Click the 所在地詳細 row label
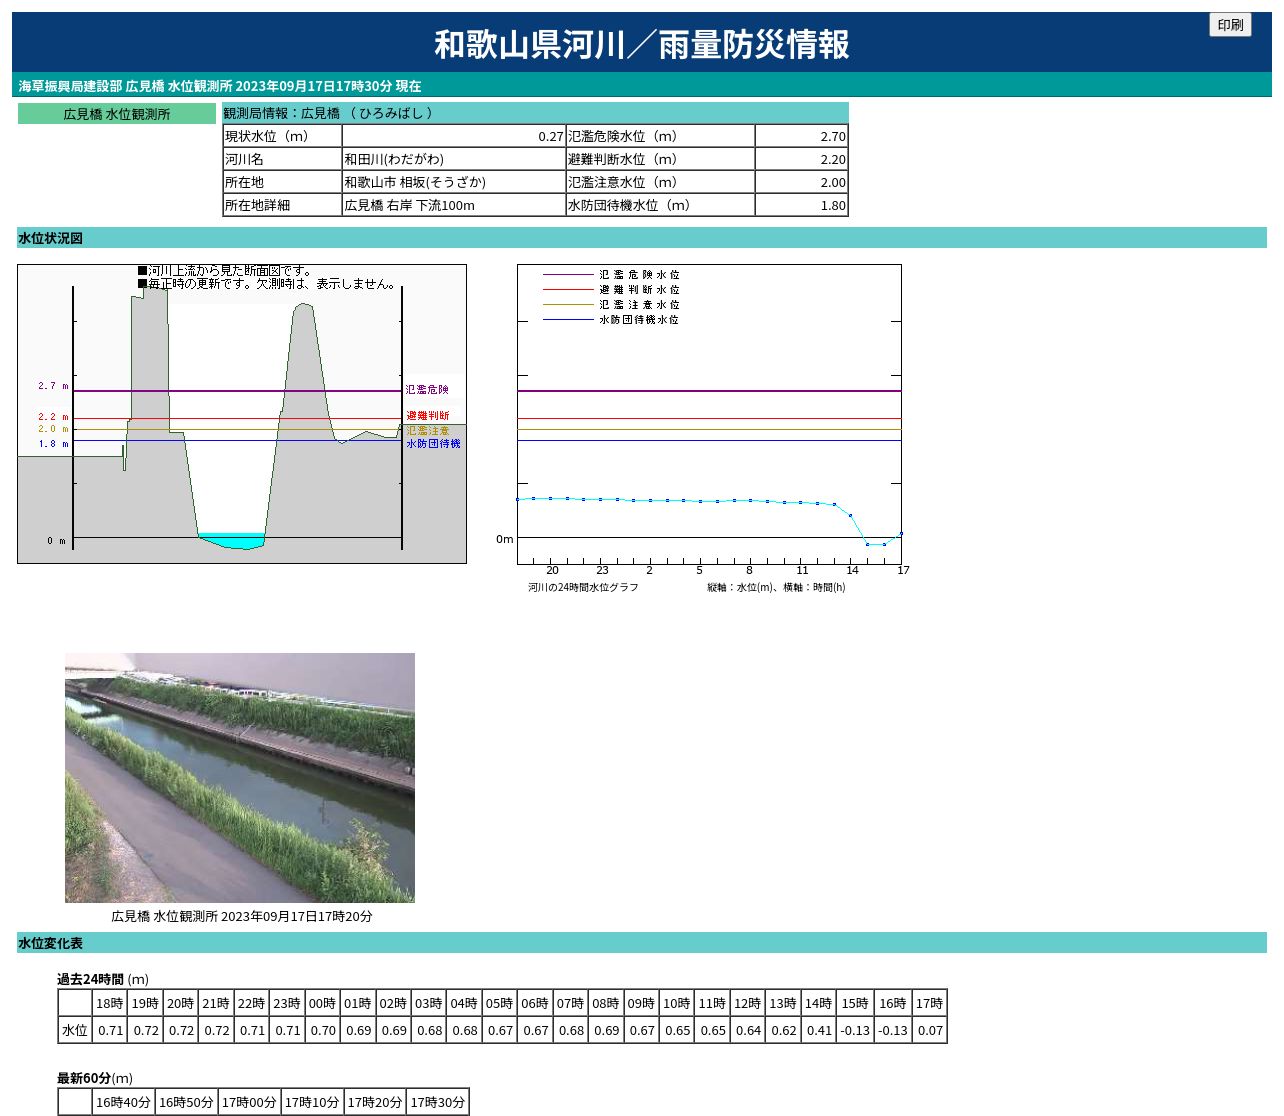This screenshot has width=1284, height=1116. [282, 205]
